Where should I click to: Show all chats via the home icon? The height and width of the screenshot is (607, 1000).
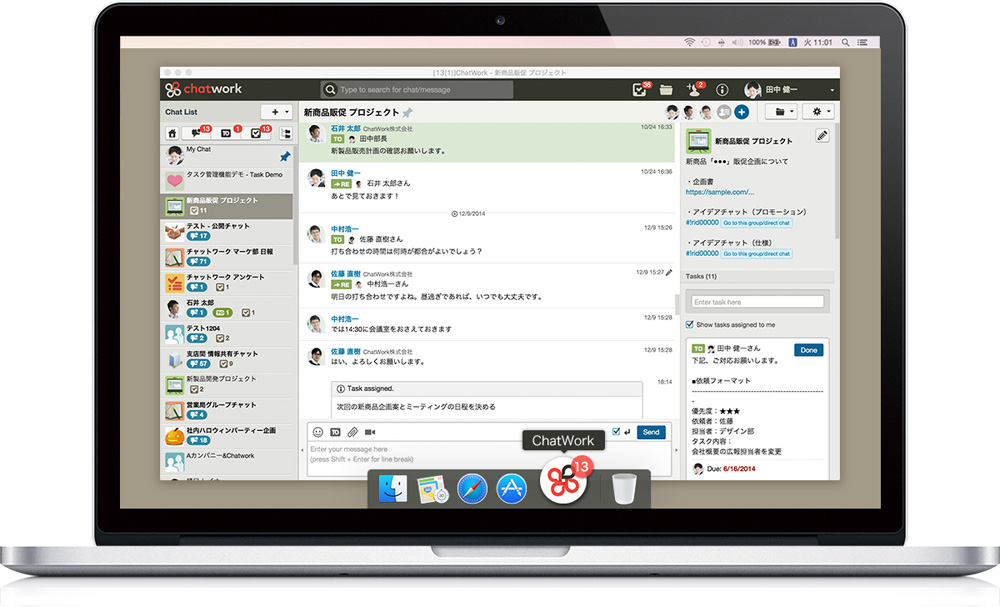[x=172, y=133]
